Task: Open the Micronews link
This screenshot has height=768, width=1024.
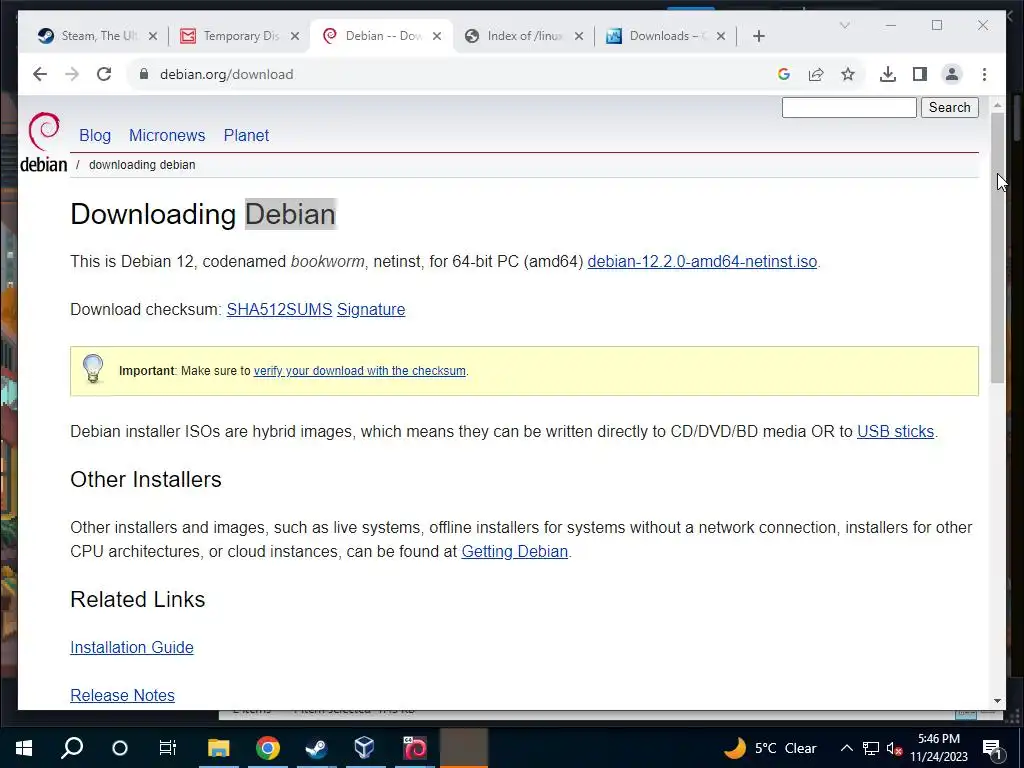Action: 167,135
